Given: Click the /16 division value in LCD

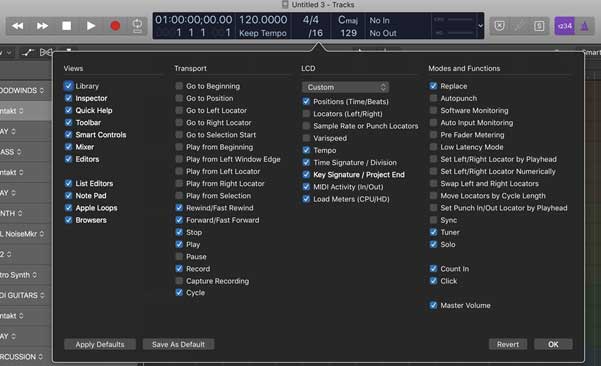Looking at the screenshot, I should (x=315, y=33).
